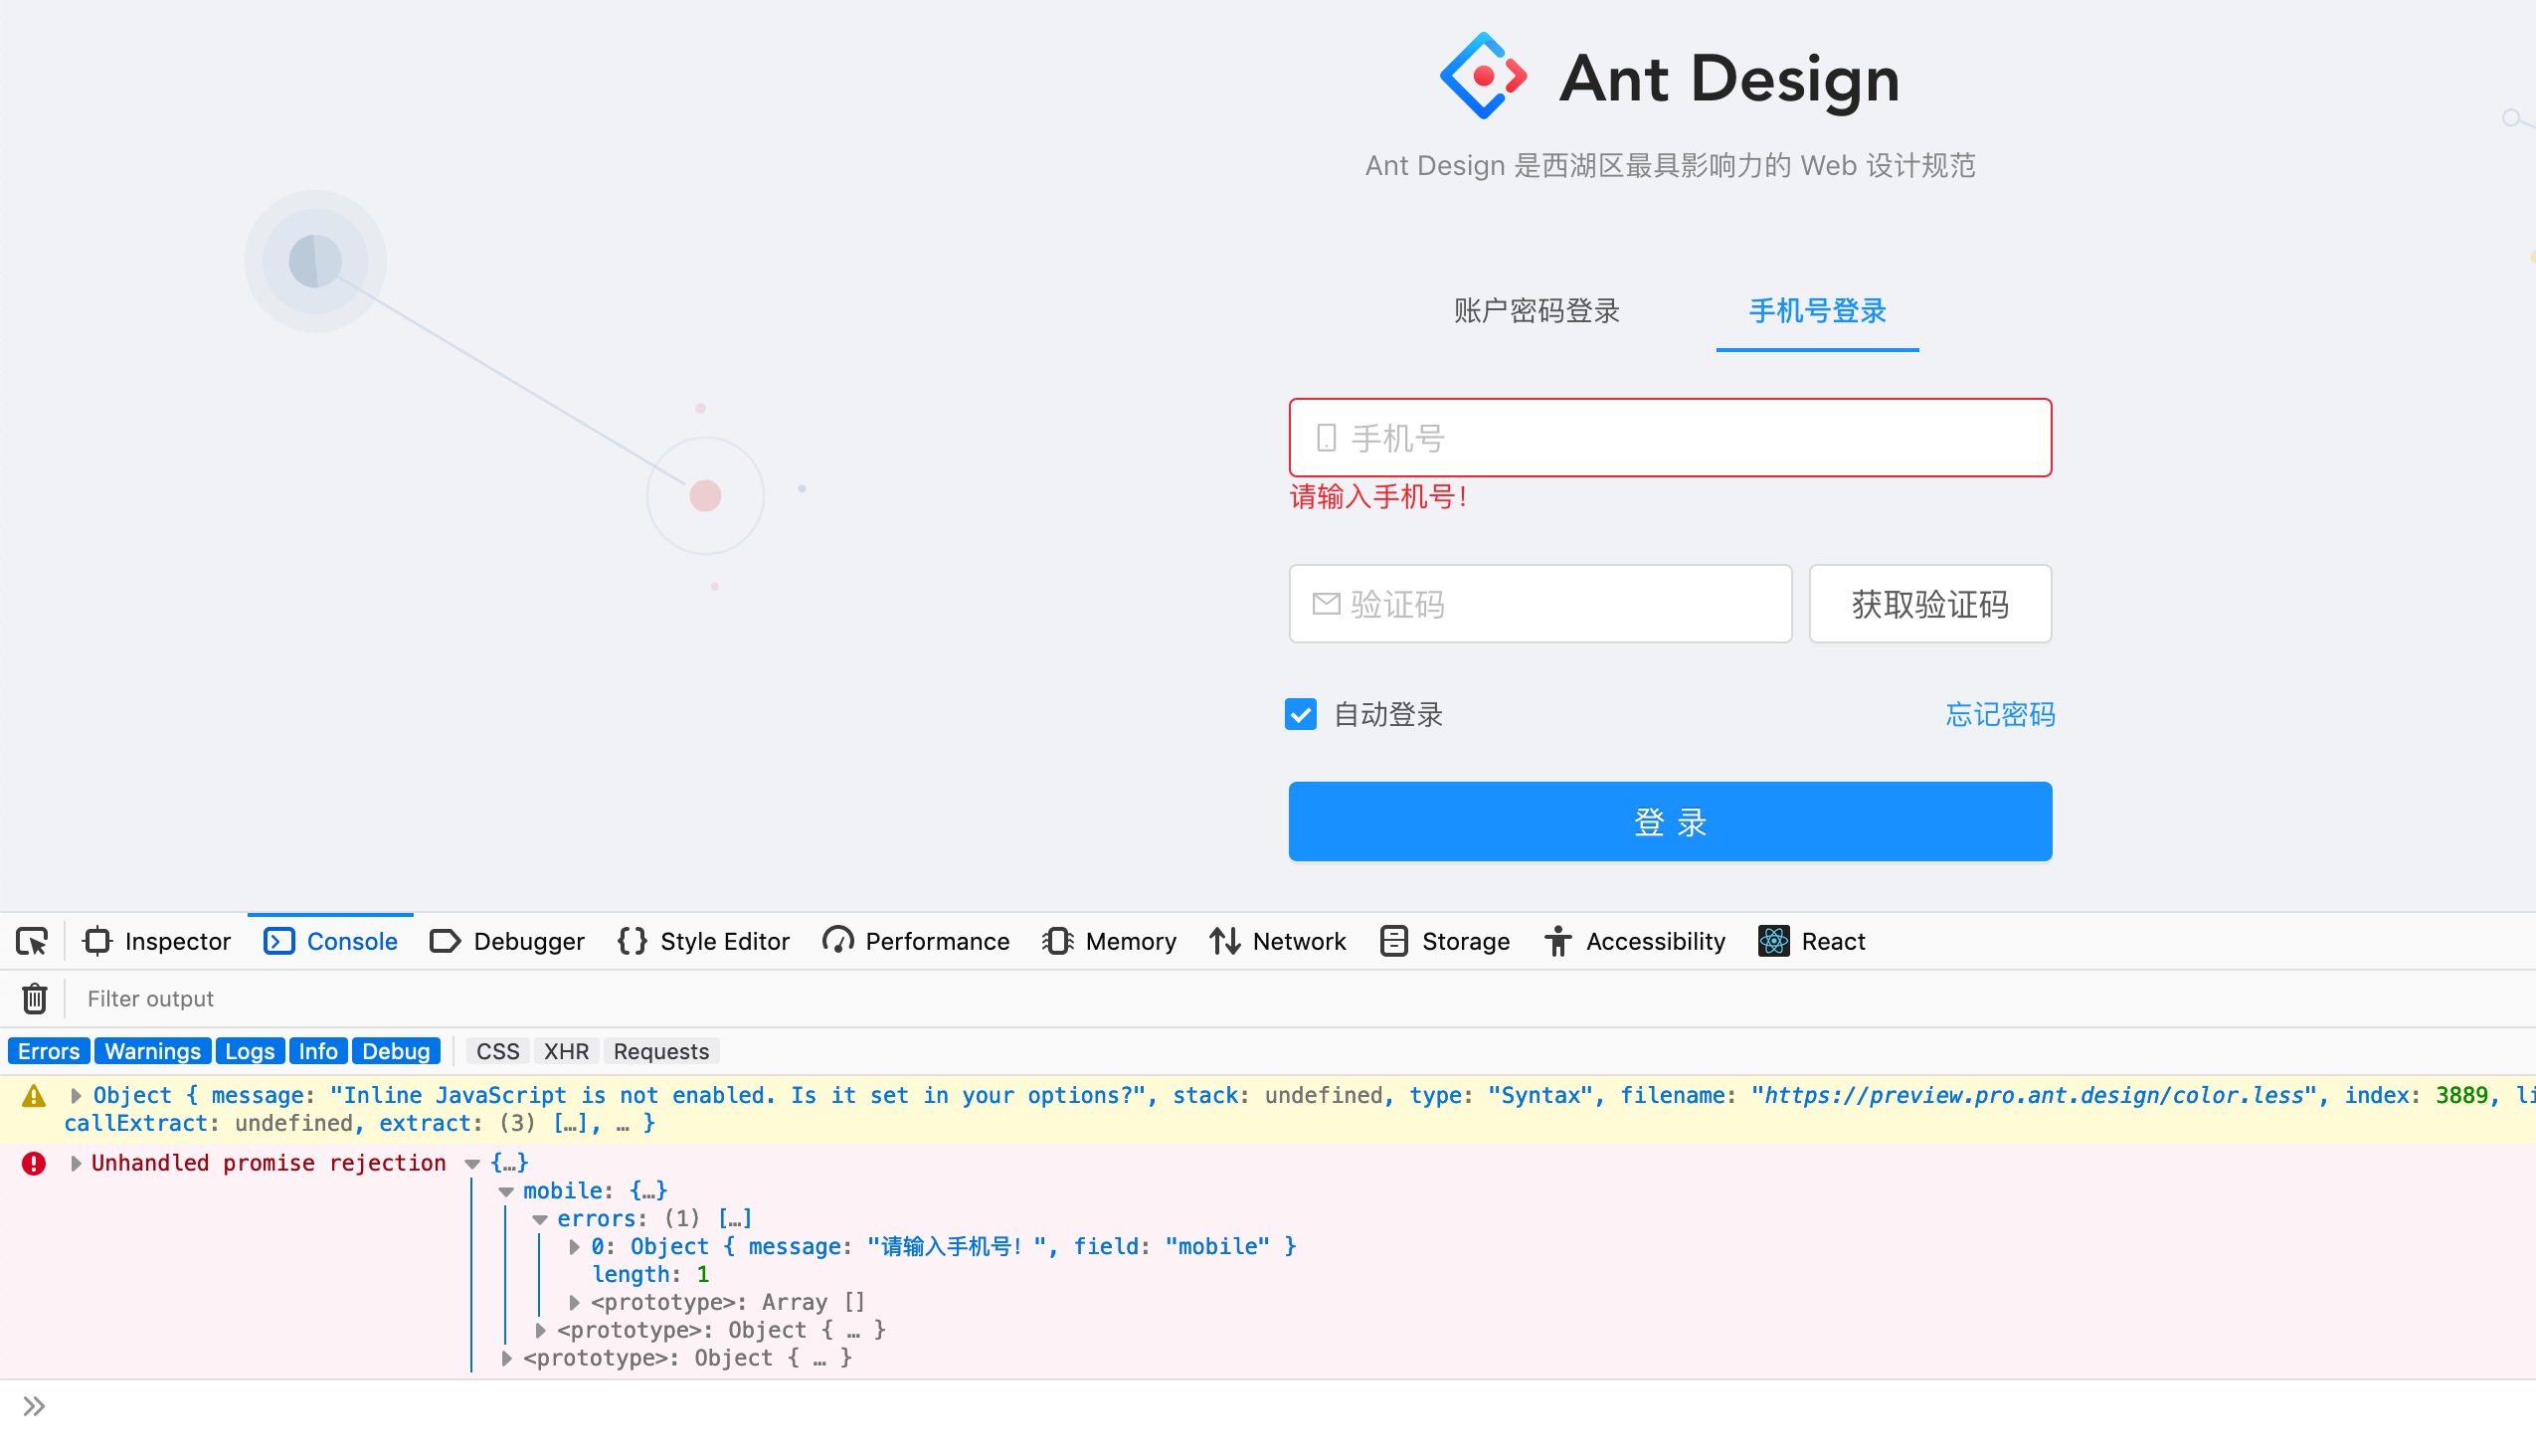
Task: Click the 验证码 input field
Action: pyautogui.click(x=1539, y=603)
